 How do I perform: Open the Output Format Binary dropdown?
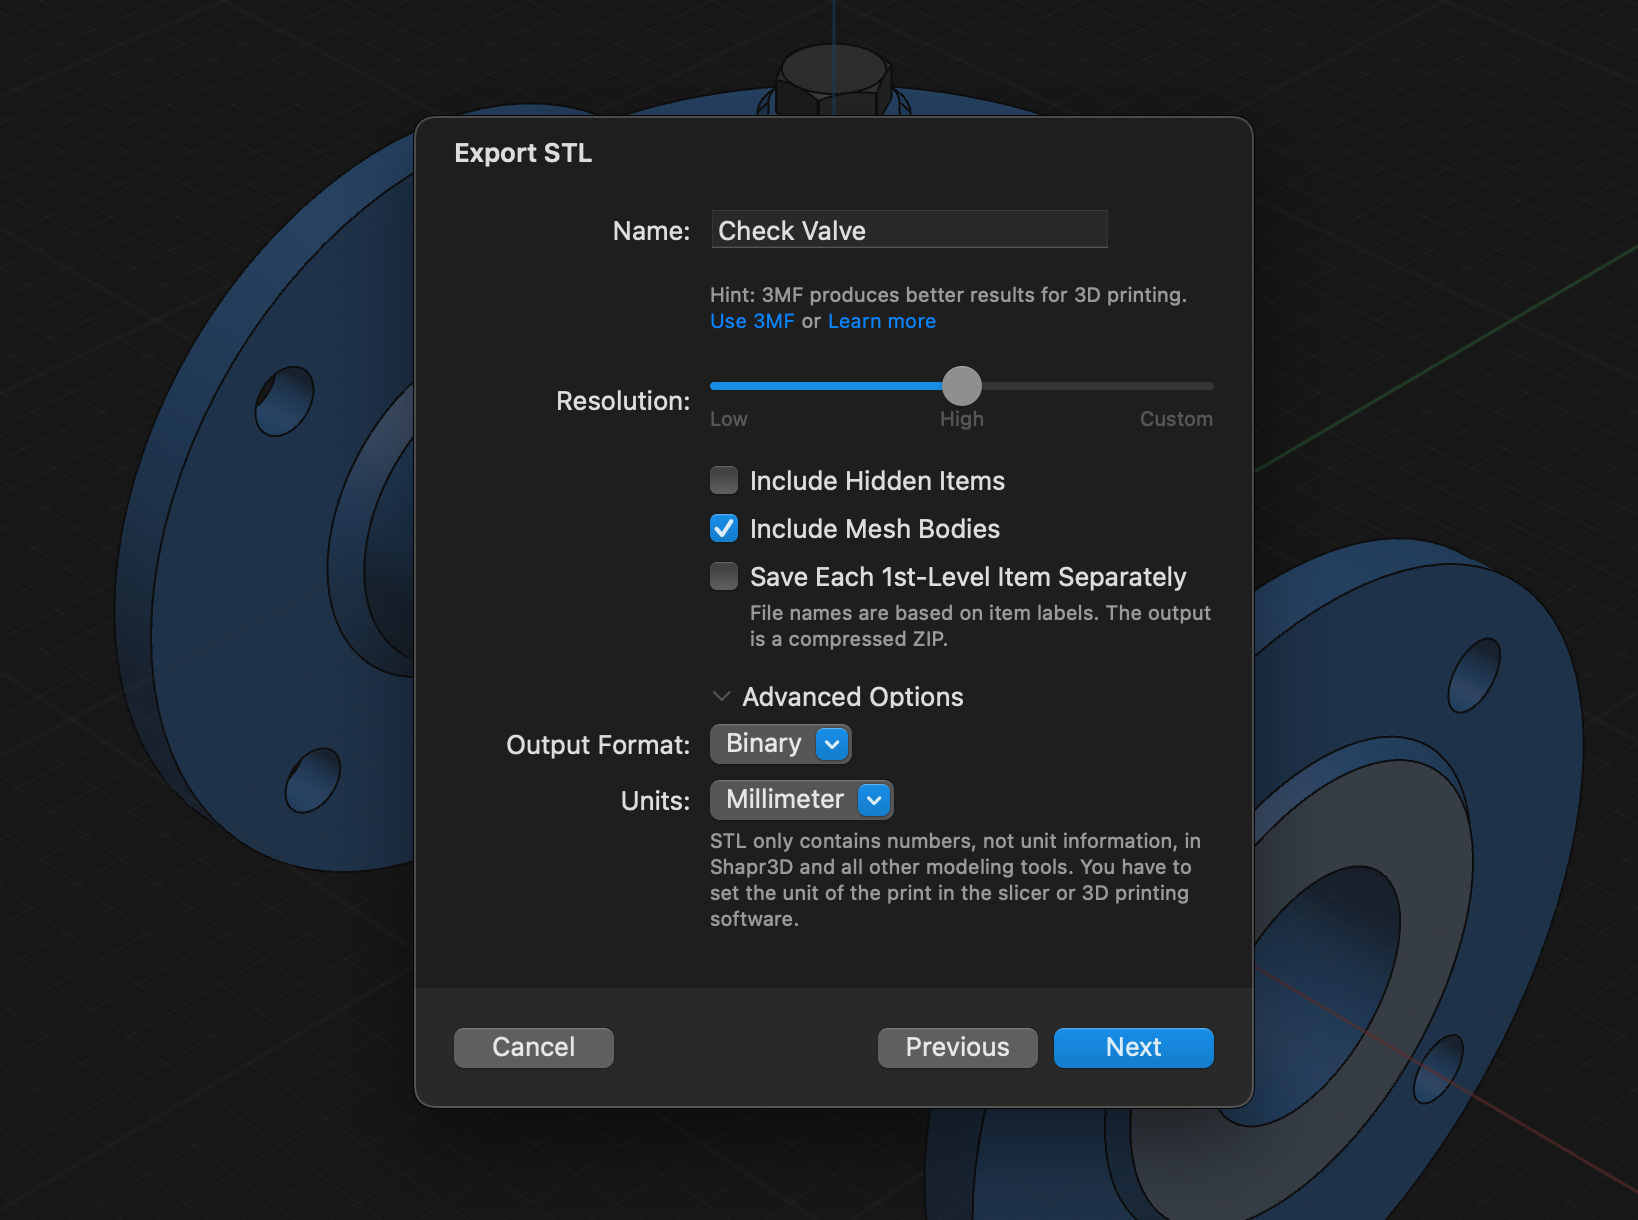pos(781,744)
